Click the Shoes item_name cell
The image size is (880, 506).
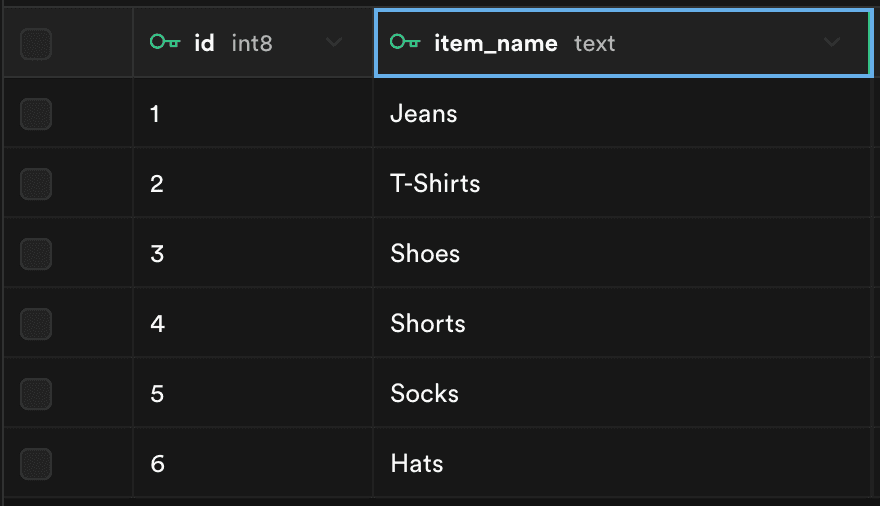pyautogui.click(x=425, y=254)
